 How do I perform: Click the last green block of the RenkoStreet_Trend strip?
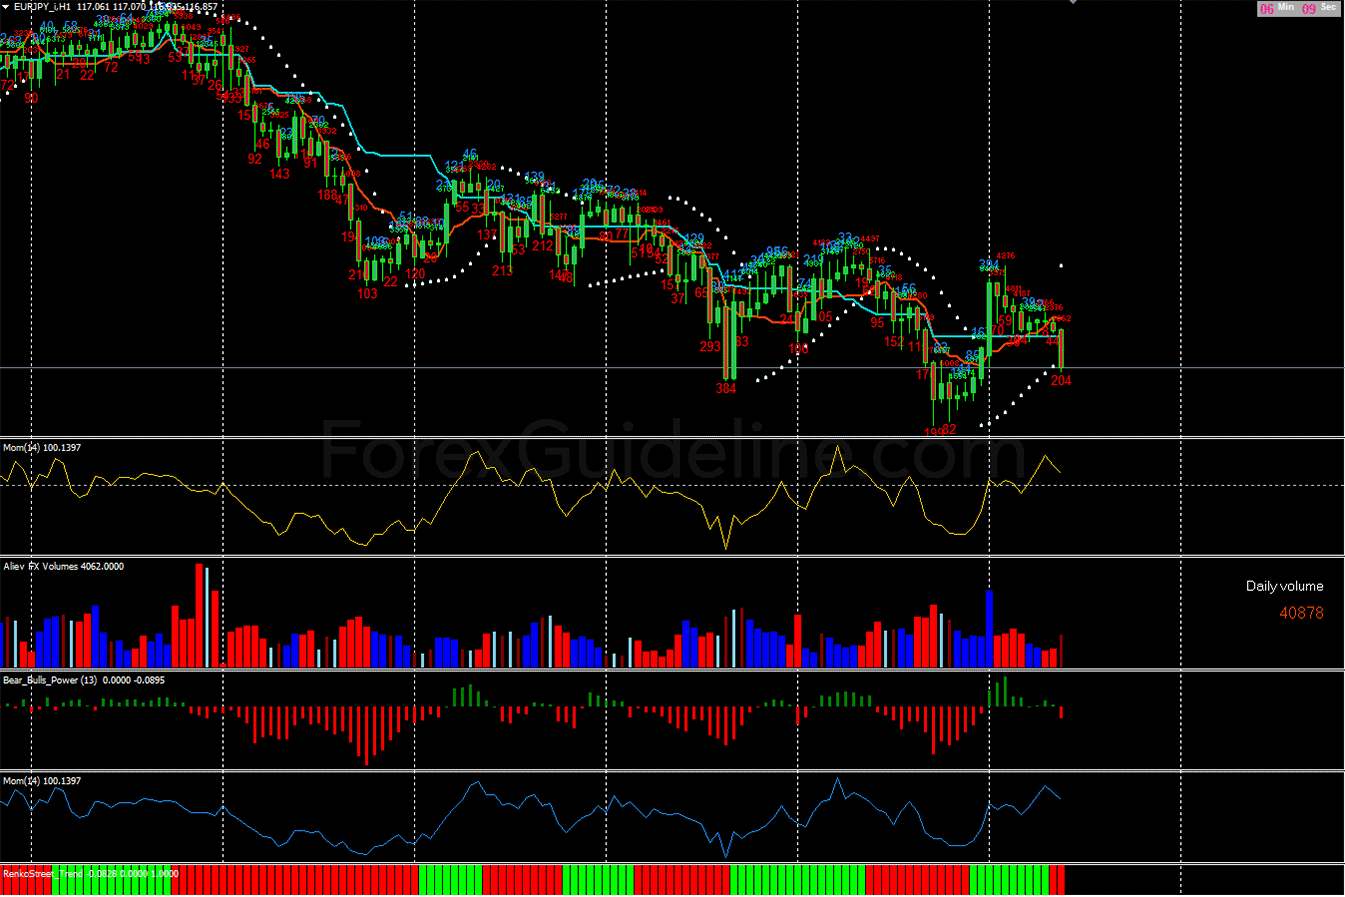pos(1047,880)
